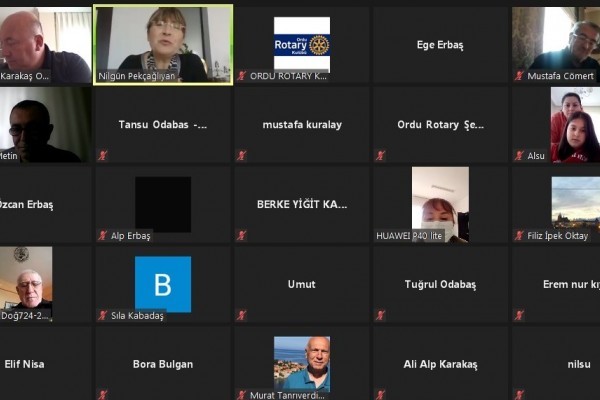Select the Doğ724-2... participant video
Viewport: 600px width, 400px height.
click(x=26, y=284)
